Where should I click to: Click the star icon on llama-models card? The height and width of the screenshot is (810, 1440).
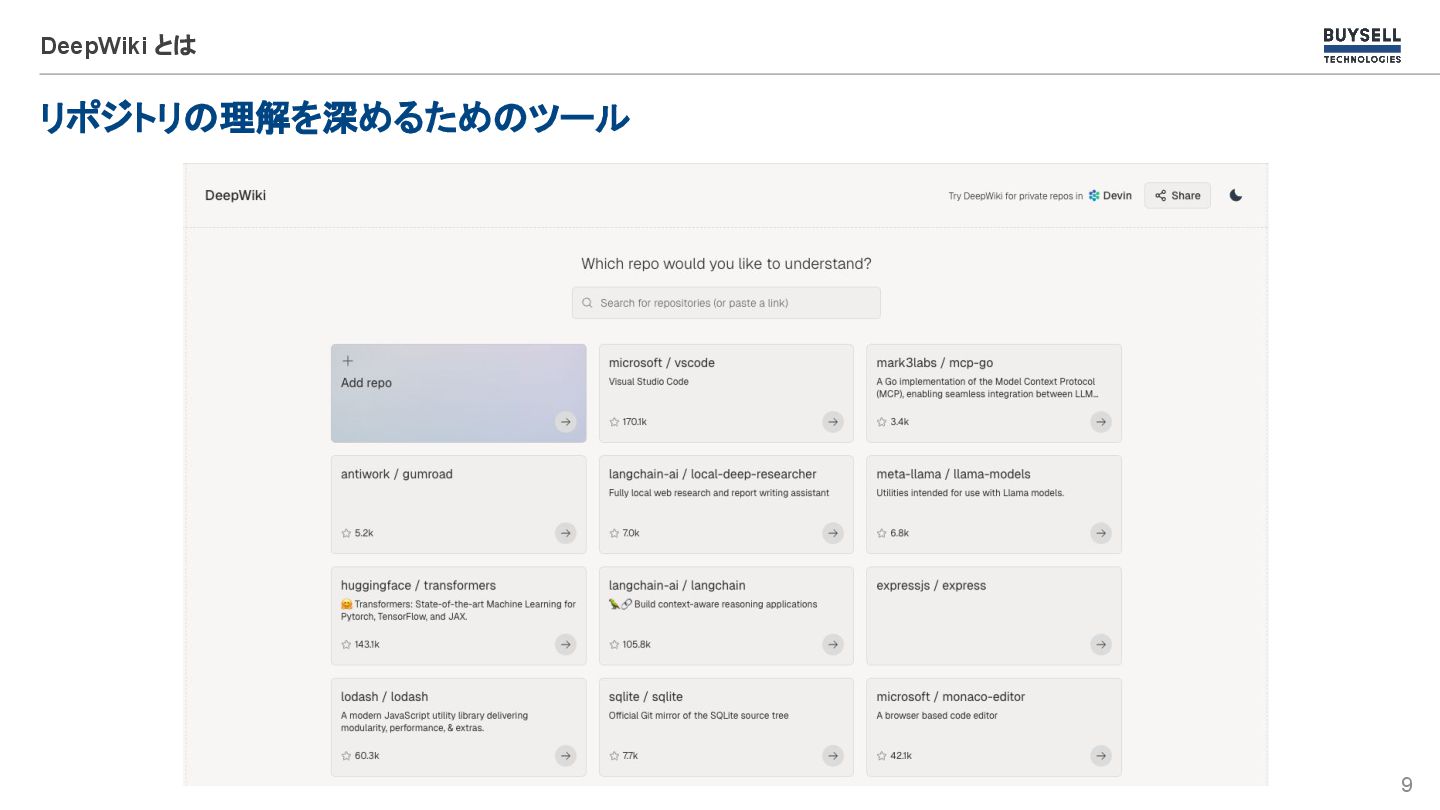[882, 533]
